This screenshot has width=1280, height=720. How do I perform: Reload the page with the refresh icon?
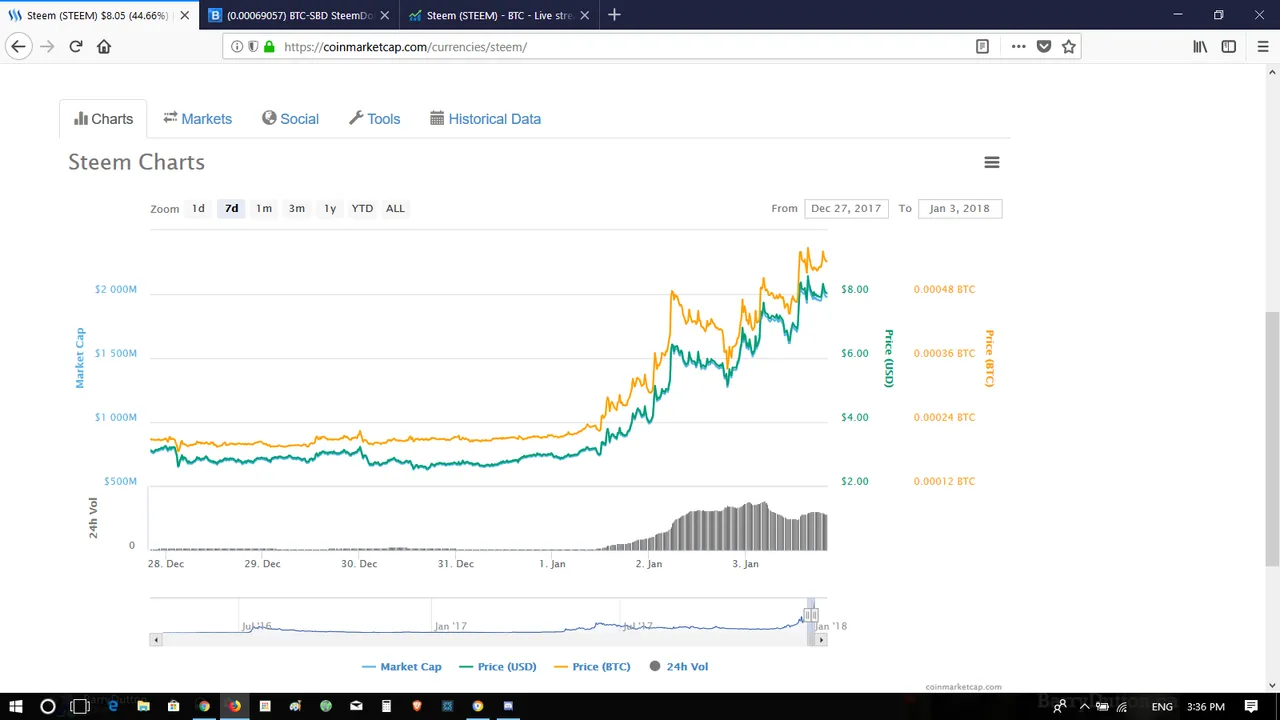point(75,46)
